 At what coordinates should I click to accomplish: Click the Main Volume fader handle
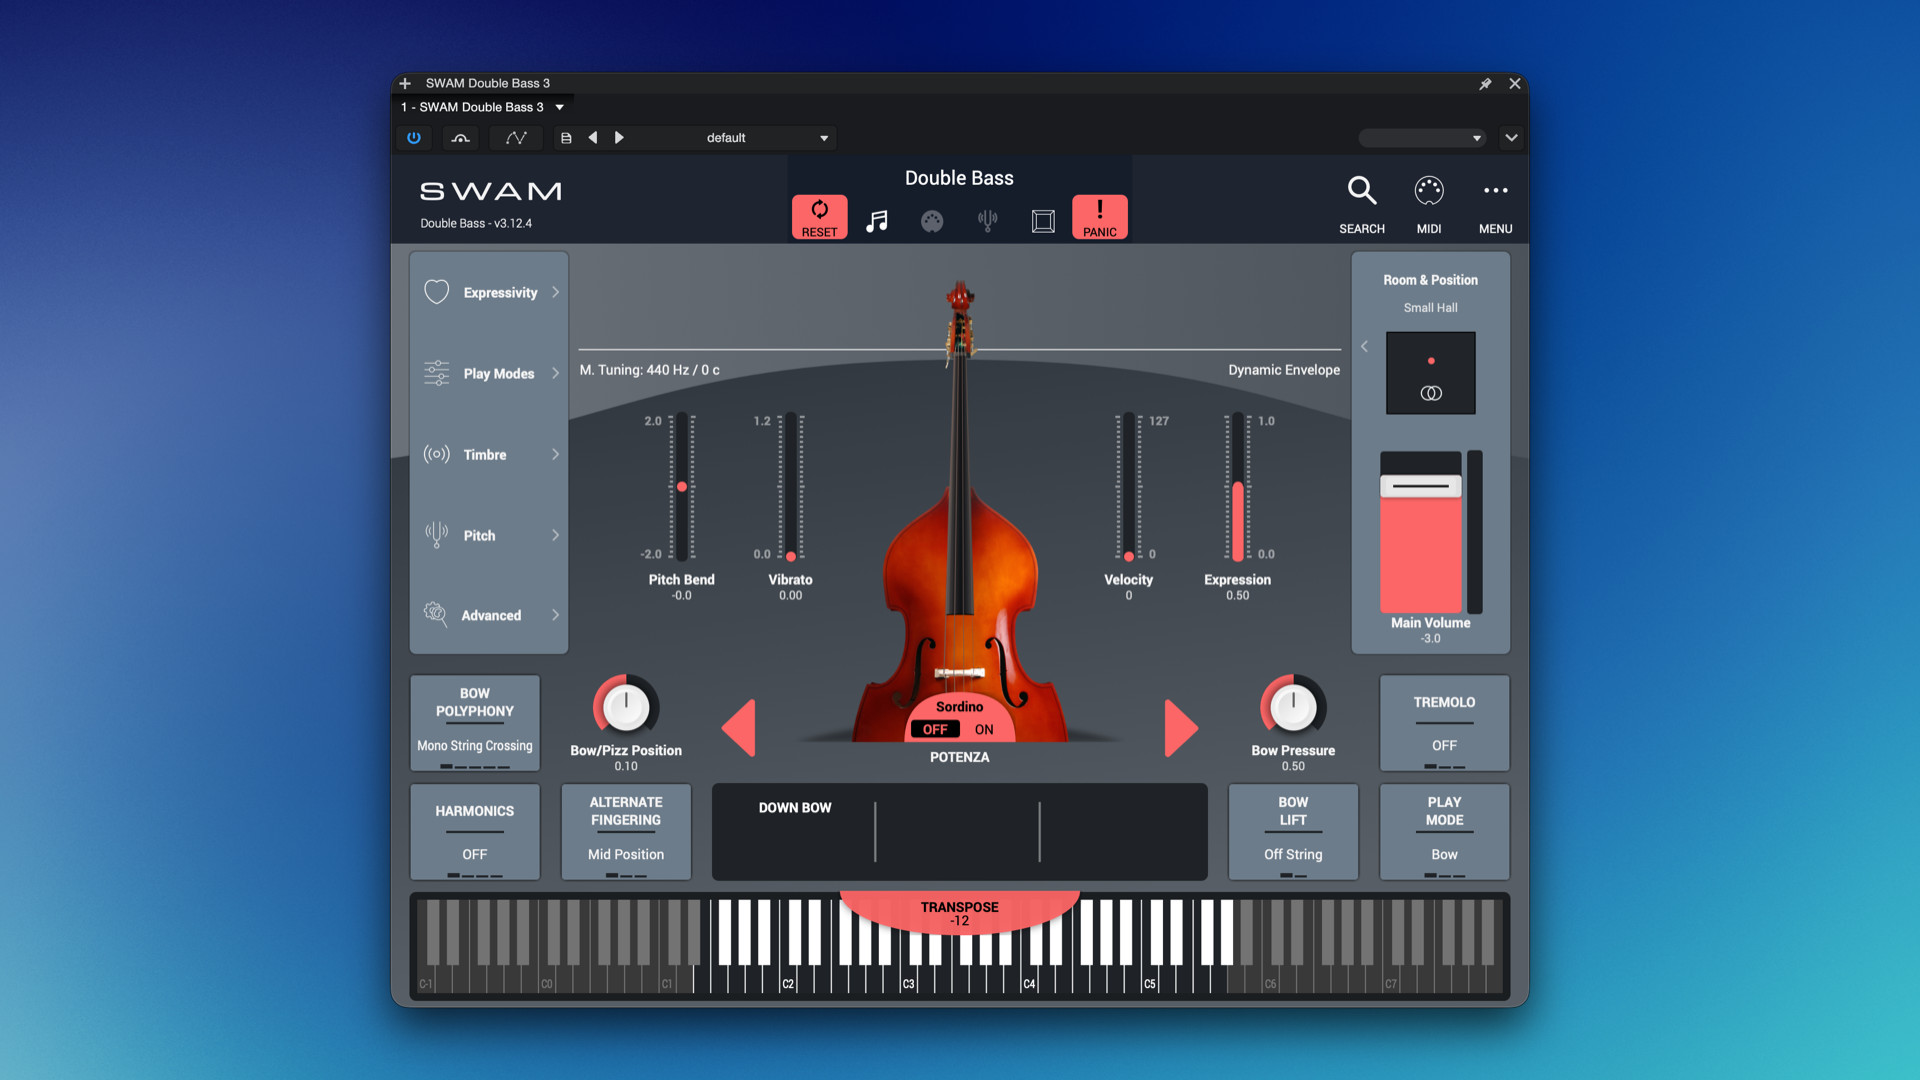(x=1421, y=486)
